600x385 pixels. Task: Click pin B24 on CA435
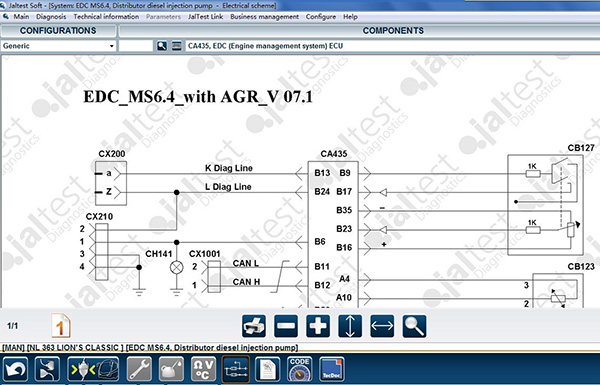coord(322,191)
